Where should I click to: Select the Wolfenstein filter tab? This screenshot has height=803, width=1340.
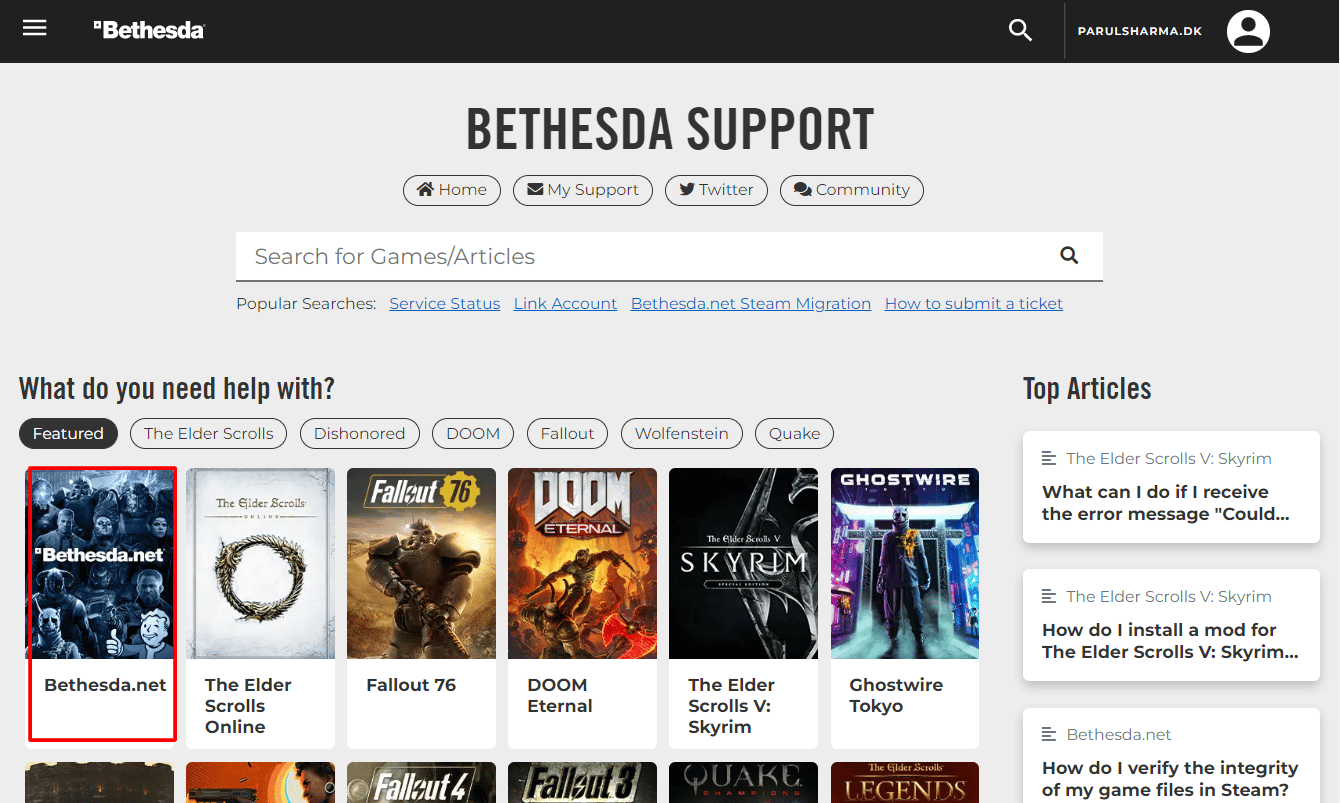682,433
